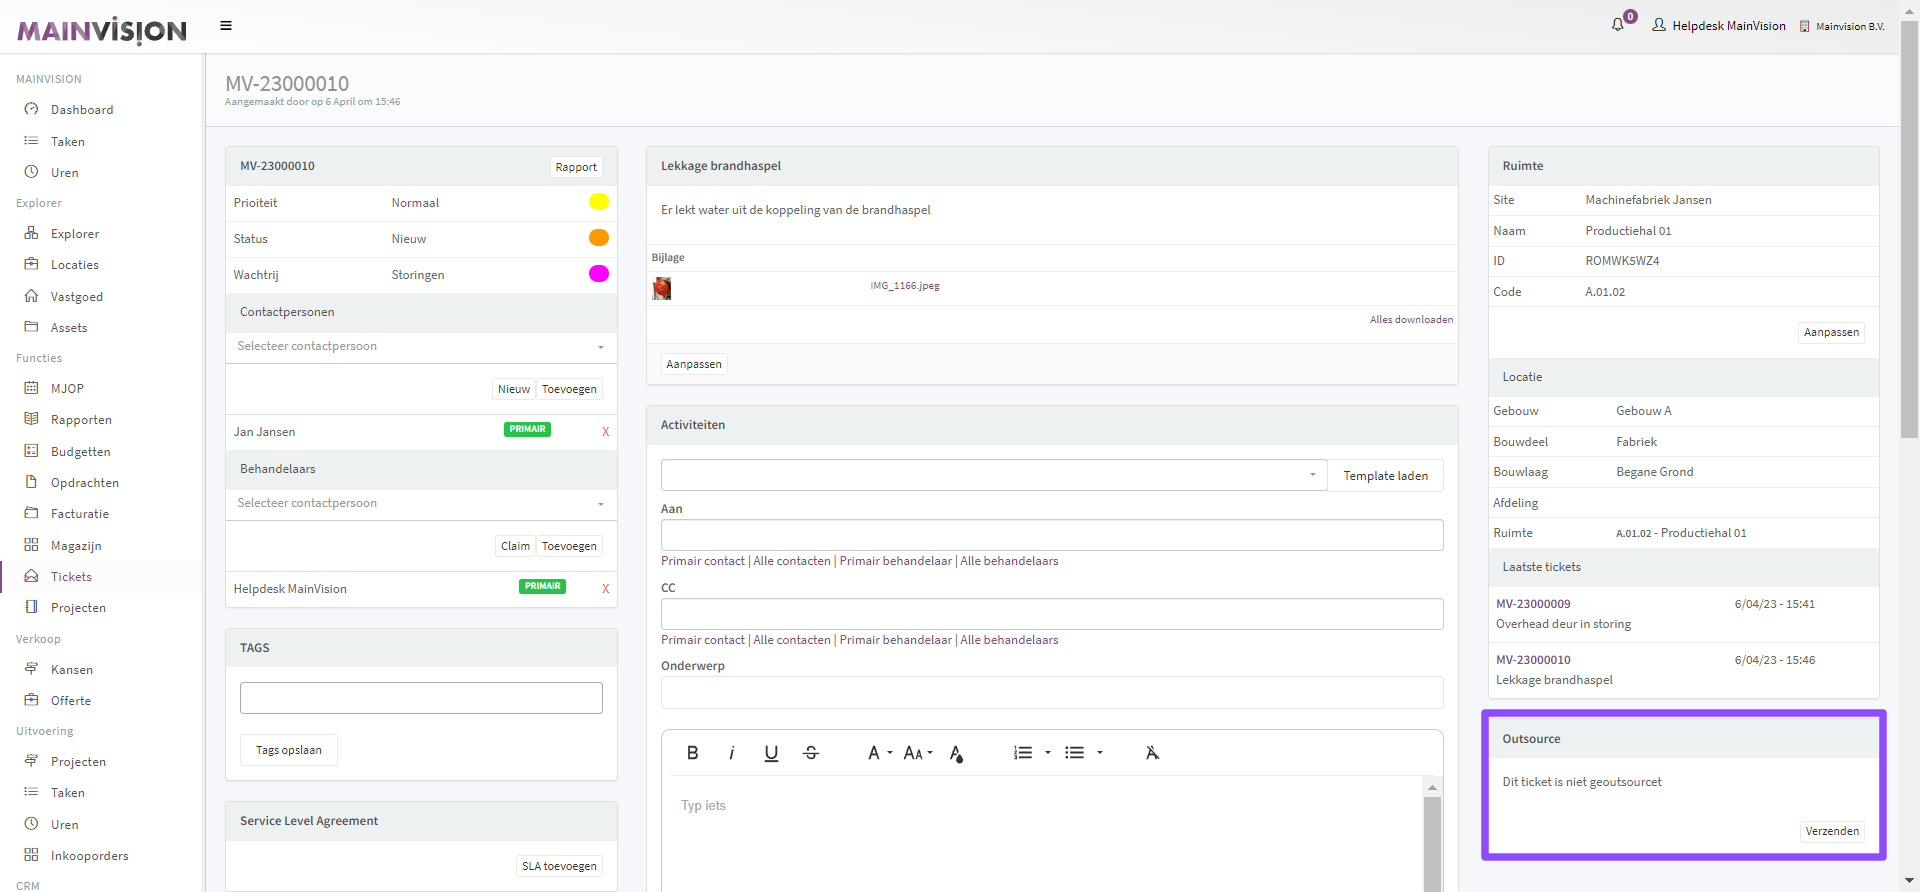The height and width of the screenshot is (892, 1920).
Task: Click the Inkooporders sidebar icon
Action: click(x=31, y=855)
